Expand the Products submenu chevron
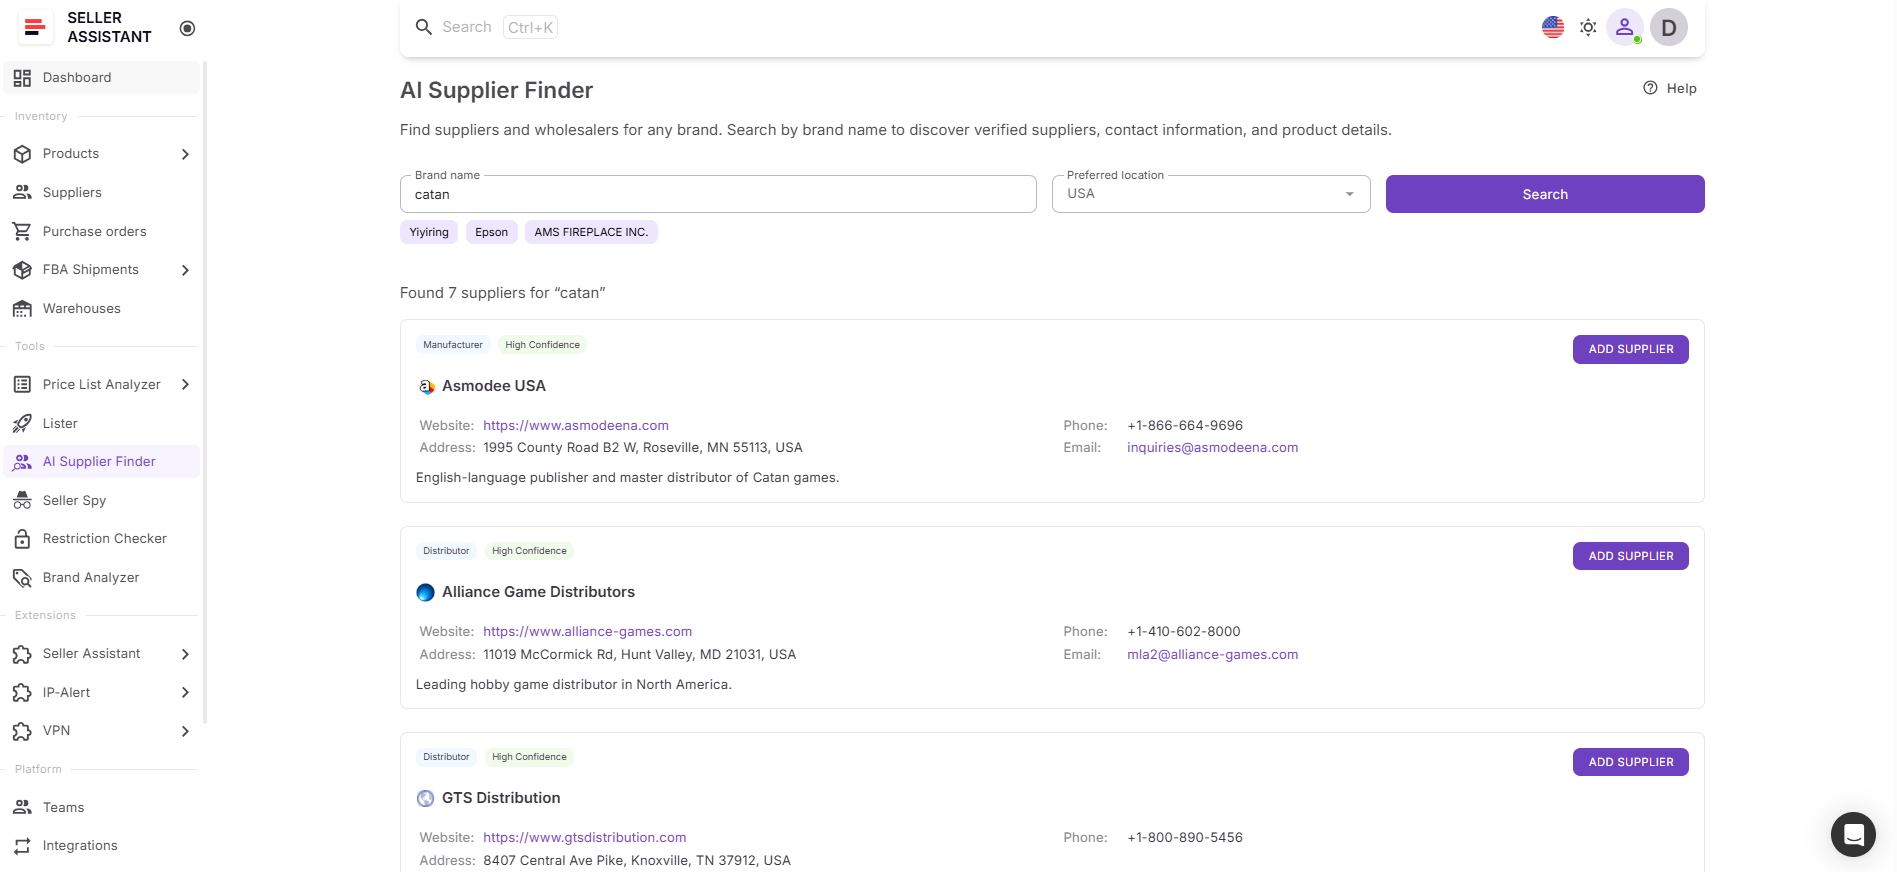Image resolution: width=1897 pixels, height=872 pixels. click(185, 154)
